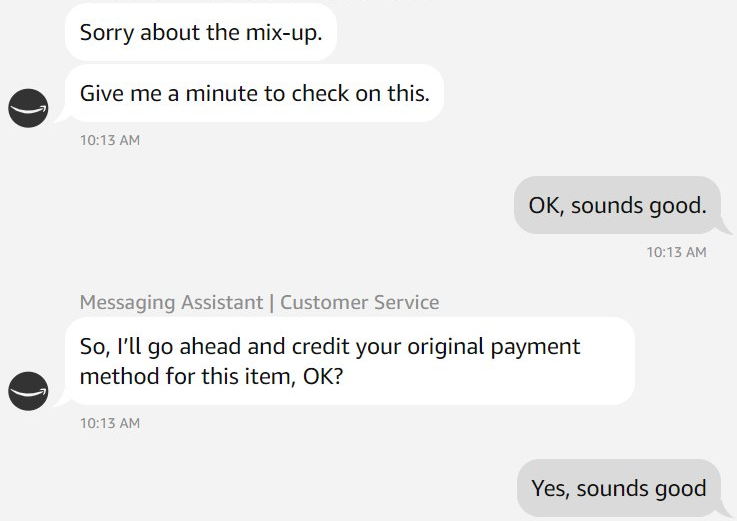Screen dimensions: 737x521
Task: Select the "Sorry about the mix-up." message bubble
Action: coord(201,31)
